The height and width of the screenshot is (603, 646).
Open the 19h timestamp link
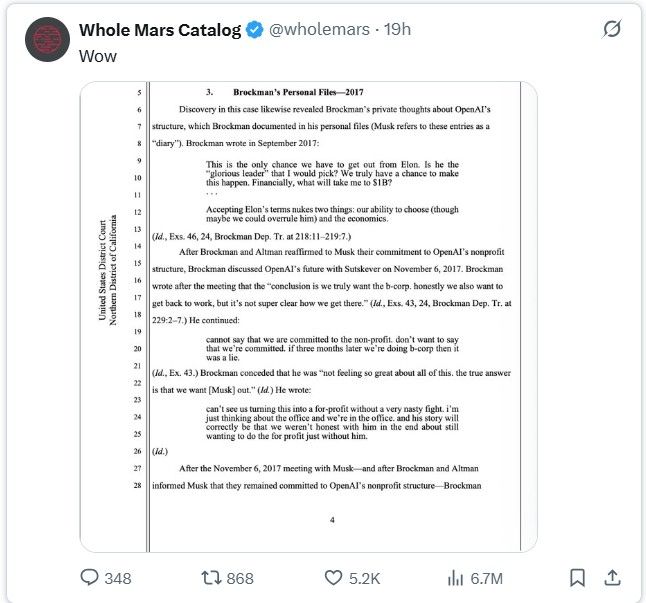click(397, 30)
